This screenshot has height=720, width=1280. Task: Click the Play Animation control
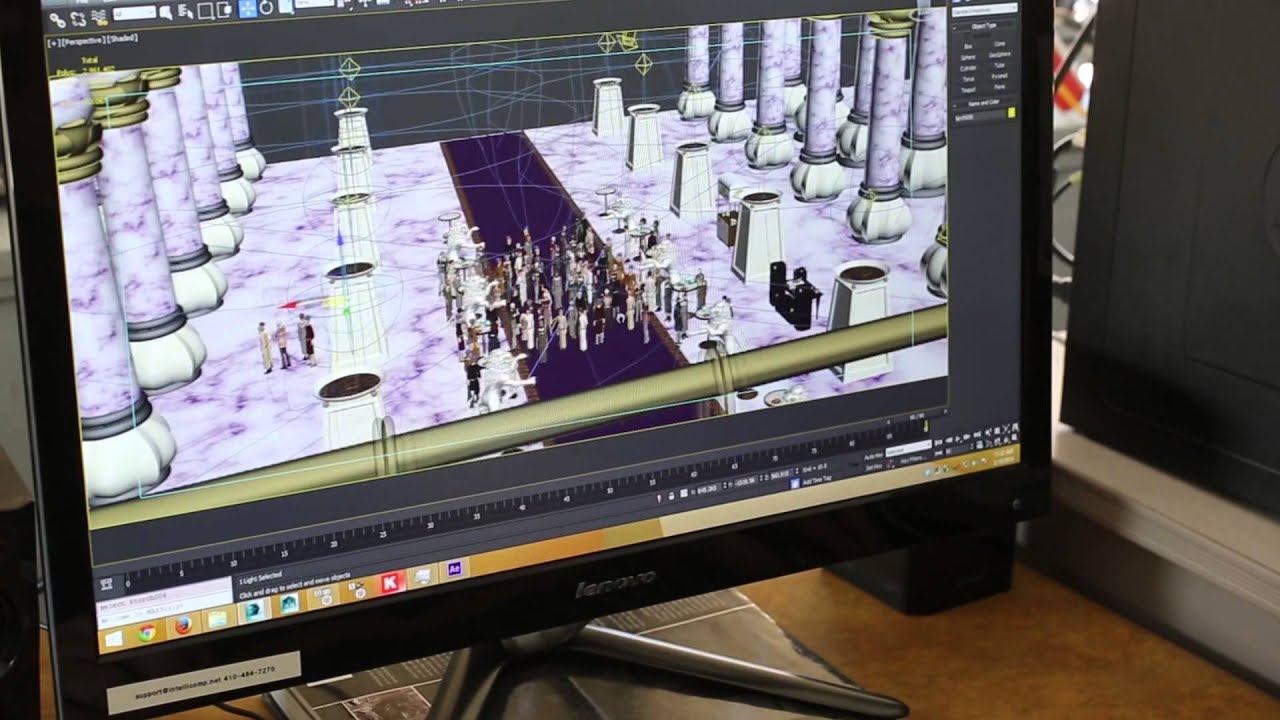point(958,439)
